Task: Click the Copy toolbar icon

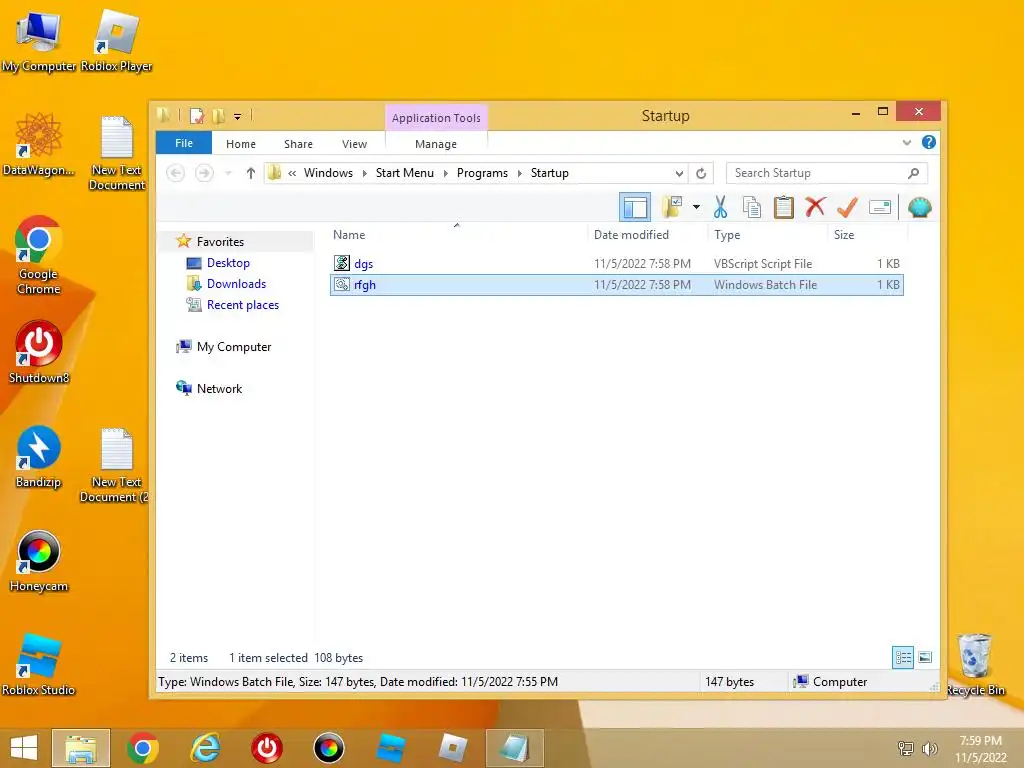Action: point(752,208)
